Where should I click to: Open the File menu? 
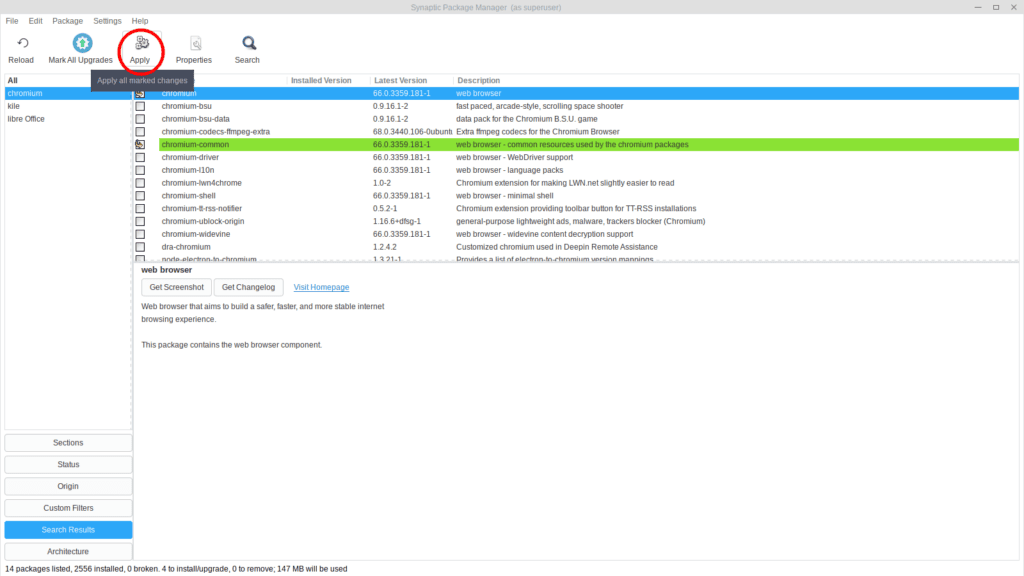tap(12, 21)
